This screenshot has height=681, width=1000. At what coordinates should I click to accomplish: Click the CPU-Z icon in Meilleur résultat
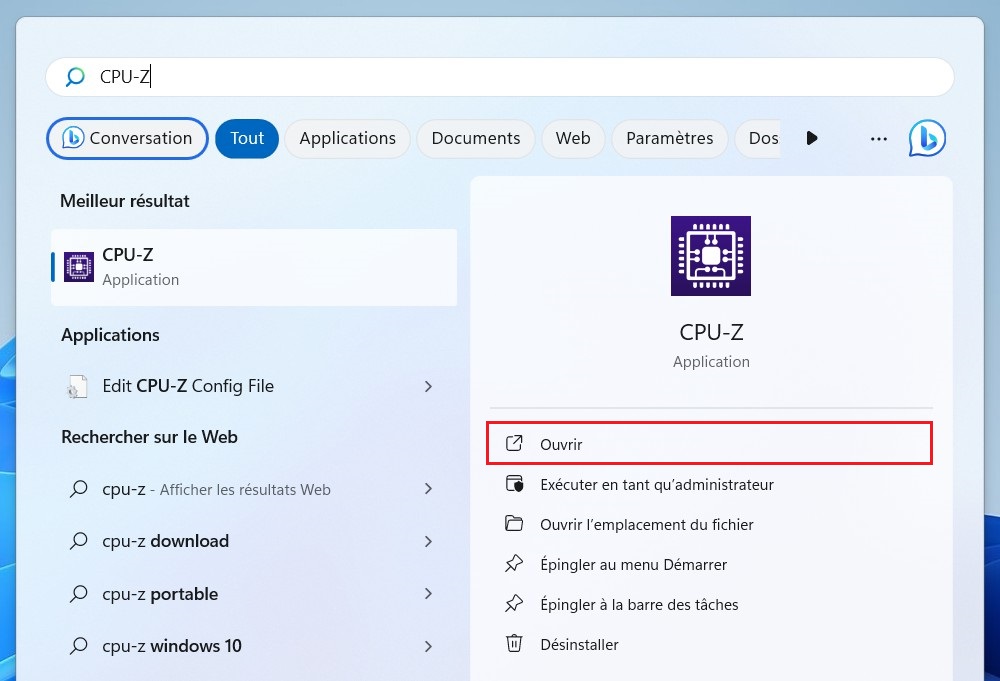point(79,266)
